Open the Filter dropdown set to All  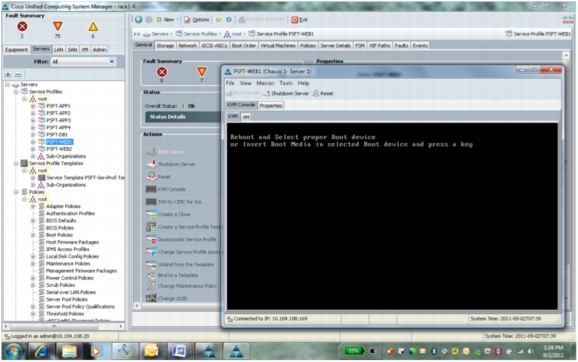pos(83,62)
